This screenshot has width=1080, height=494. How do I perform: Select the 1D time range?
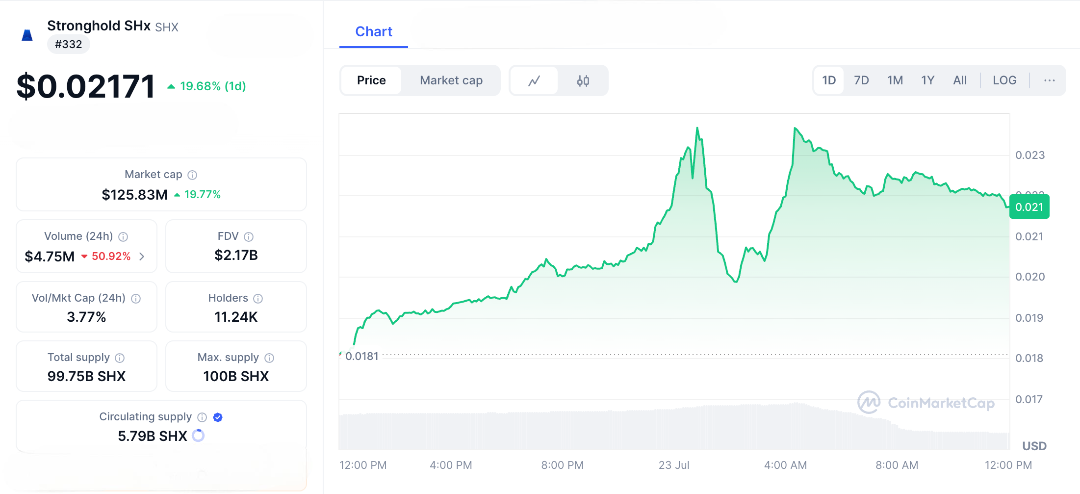829,81
